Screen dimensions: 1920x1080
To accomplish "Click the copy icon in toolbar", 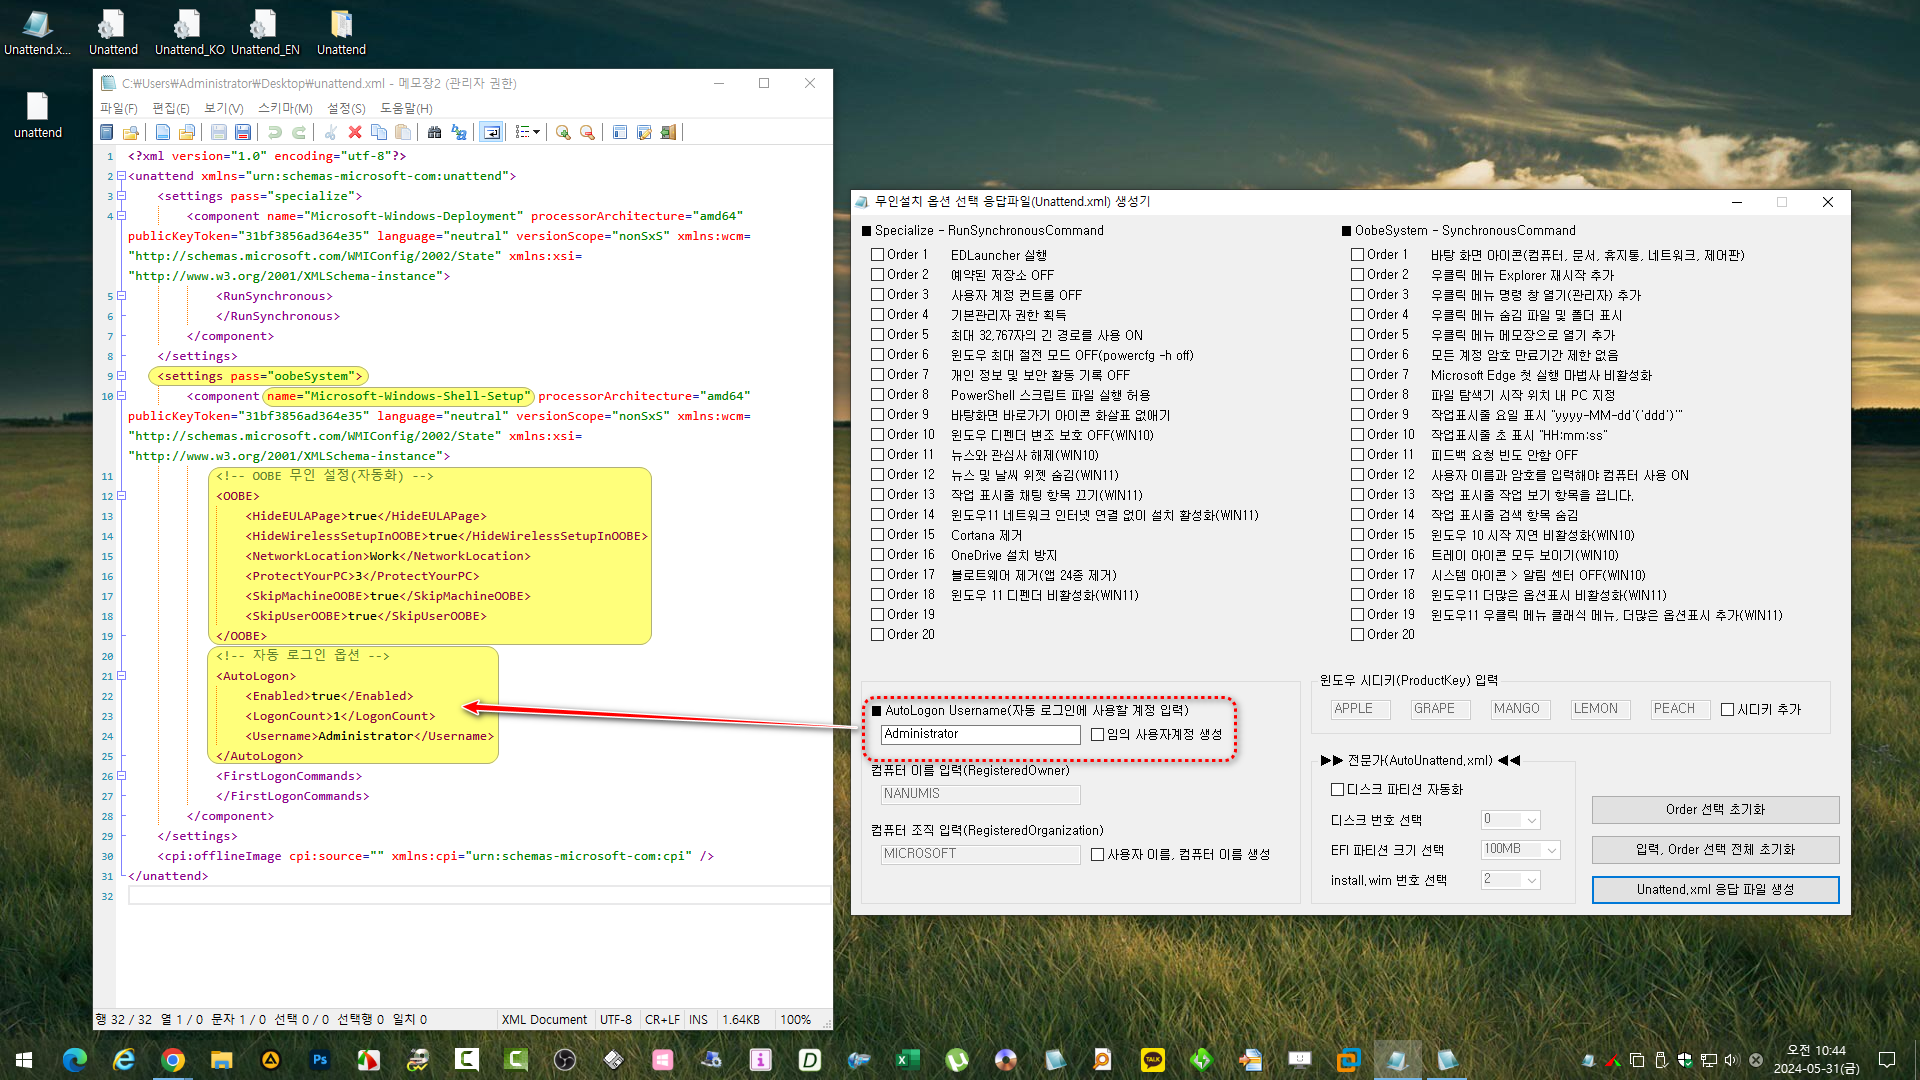I will [x=379, y=132].
